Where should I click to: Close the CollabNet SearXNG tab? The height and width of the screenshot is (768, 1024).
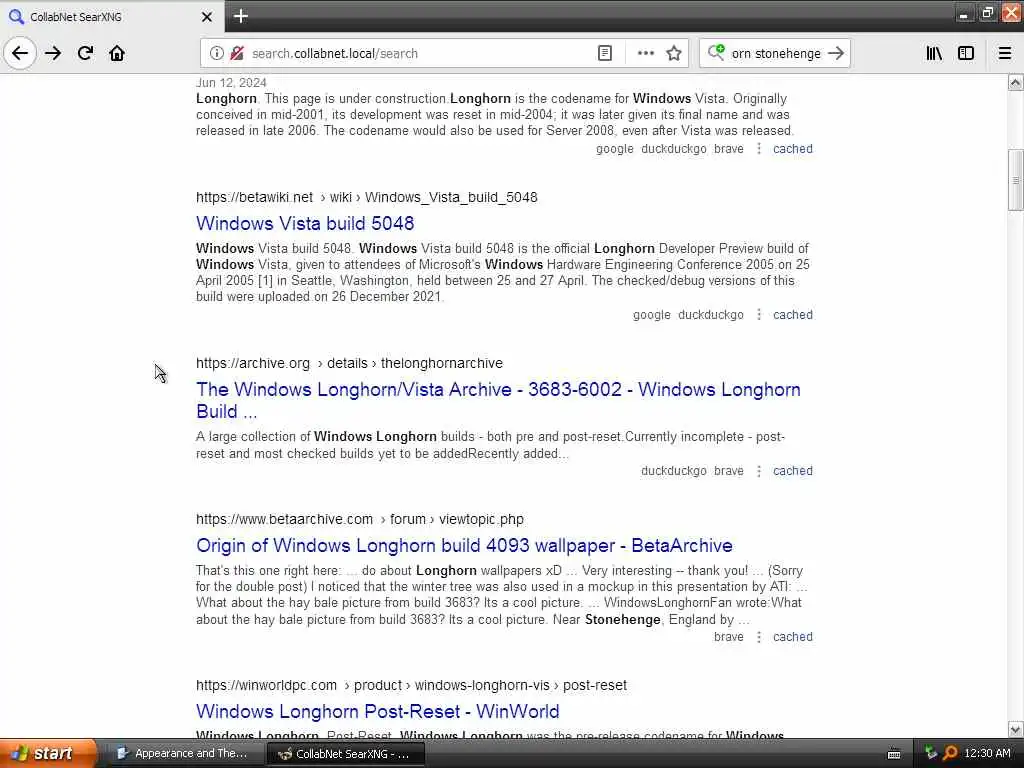coord(207,17)
